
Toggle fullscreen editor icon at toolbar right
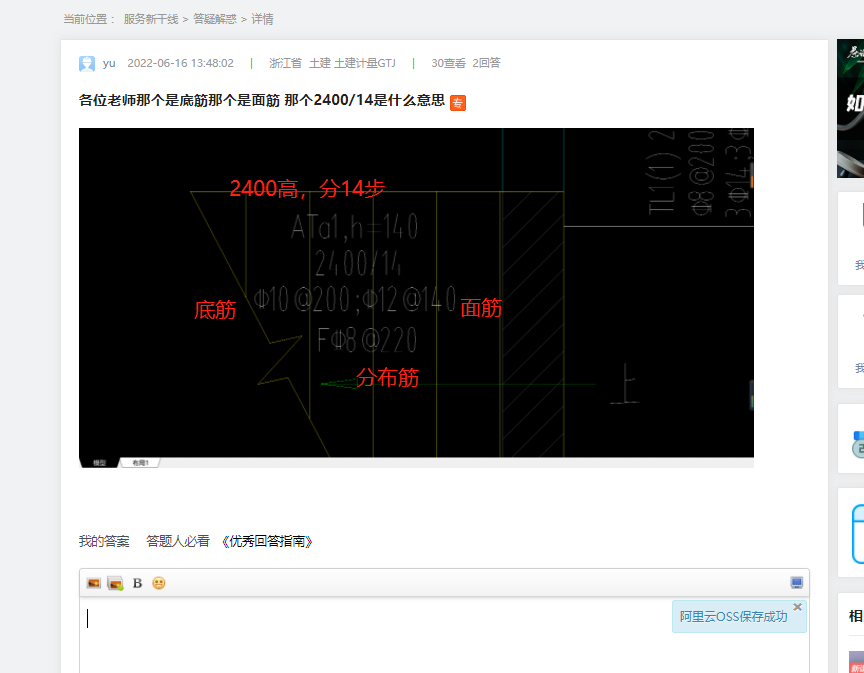coord(796,583)
